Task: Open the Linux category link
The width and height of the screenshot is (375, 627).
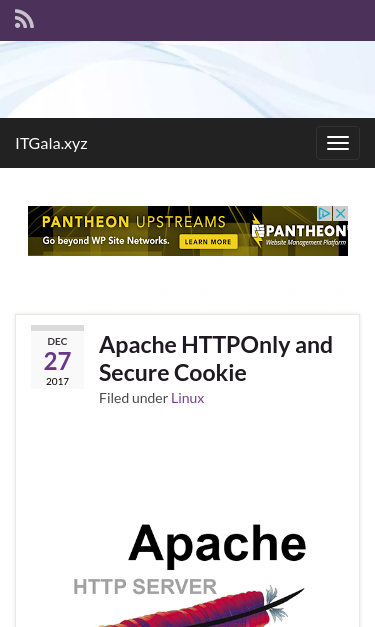Action: click(x=188, y=398)
